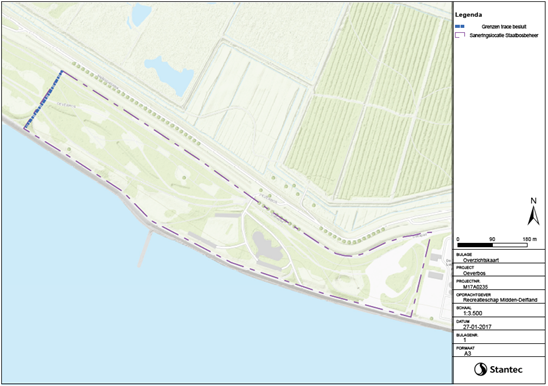Click the format value "A3"

coord(468,353)
